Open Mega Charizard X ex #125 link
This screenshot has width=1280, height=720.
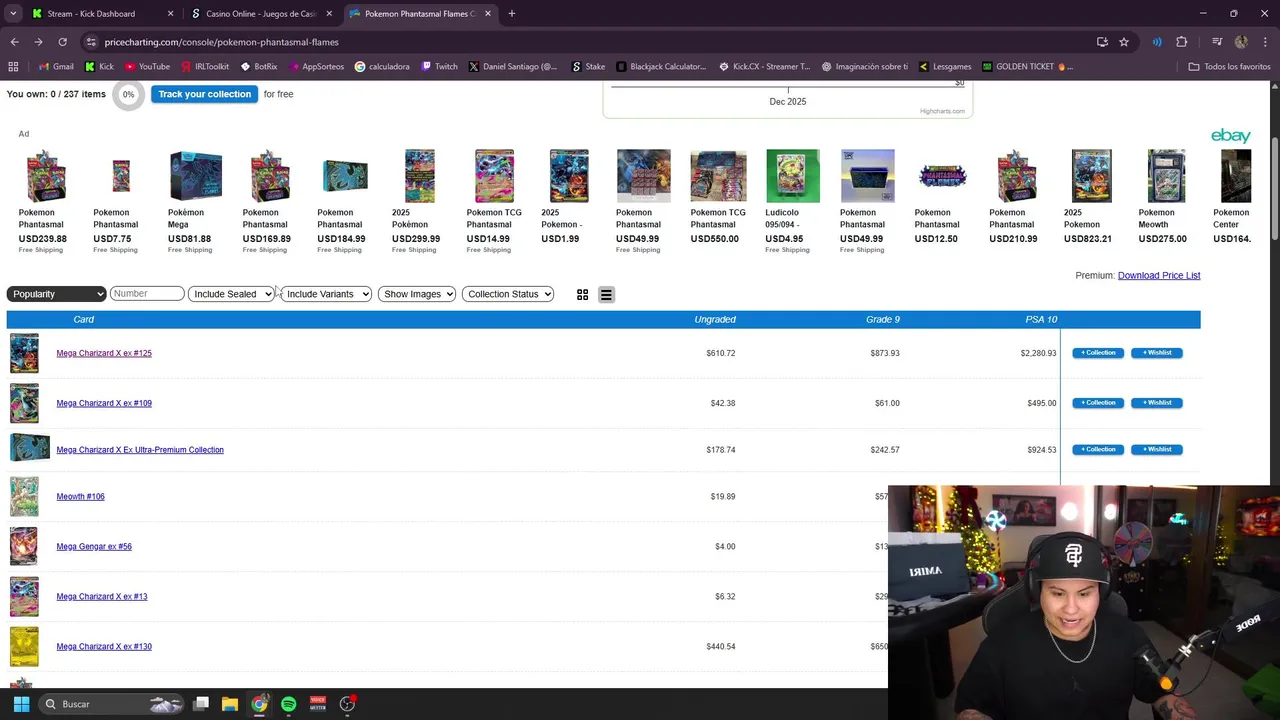coord(104,353)
